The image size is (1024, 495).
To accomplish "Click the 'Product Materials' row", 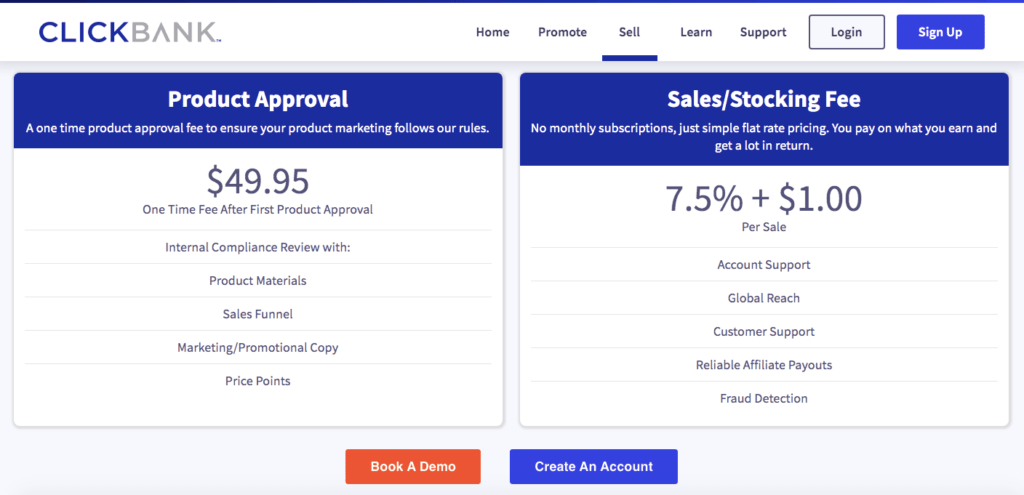I will click(258, 281).
